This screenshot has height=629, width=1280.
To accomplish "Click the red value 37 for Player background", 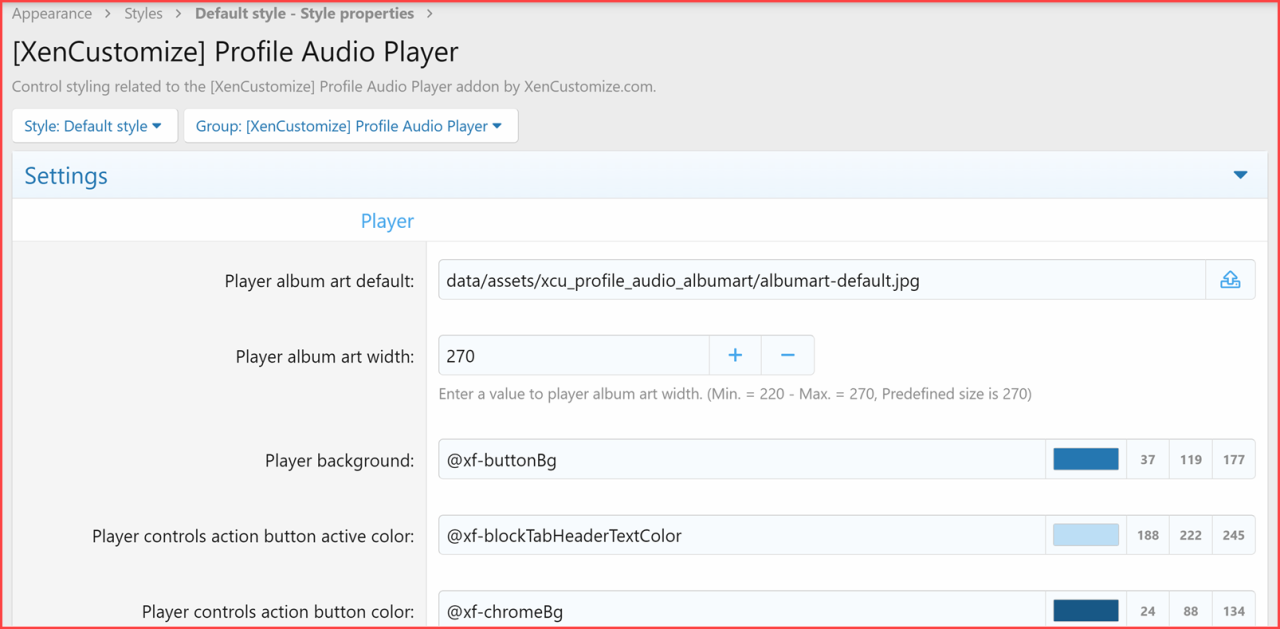I will point(1147,458).
